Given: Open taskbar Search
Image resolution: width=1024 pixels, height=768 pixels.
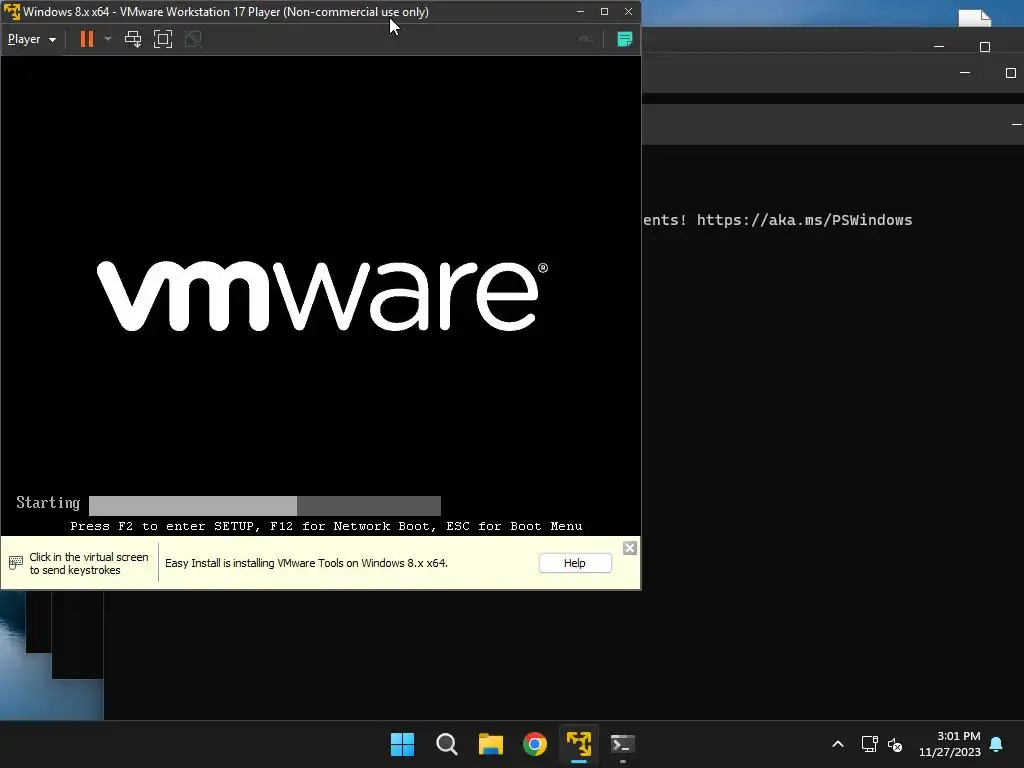Looking at the screenshot, I should (447, 744).
